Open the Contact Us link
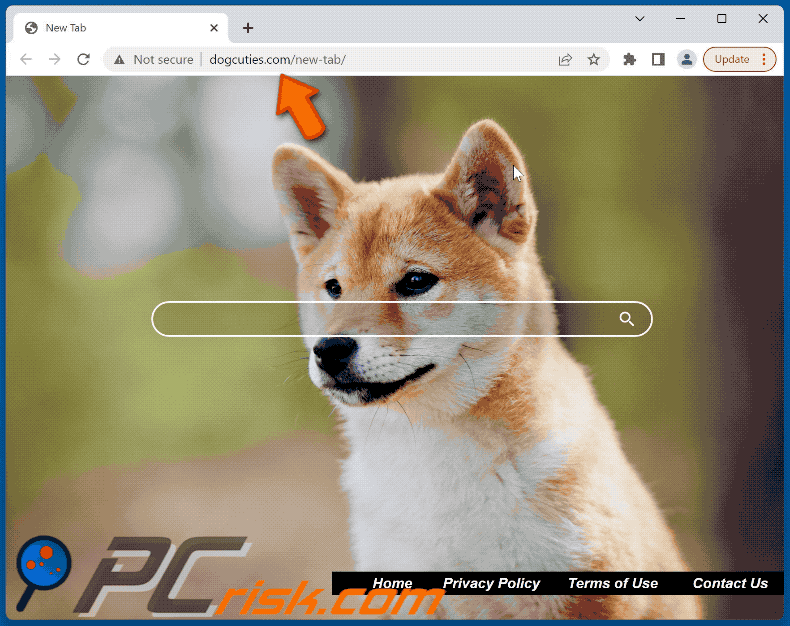790x626 pixels. [x=731, y=583]
